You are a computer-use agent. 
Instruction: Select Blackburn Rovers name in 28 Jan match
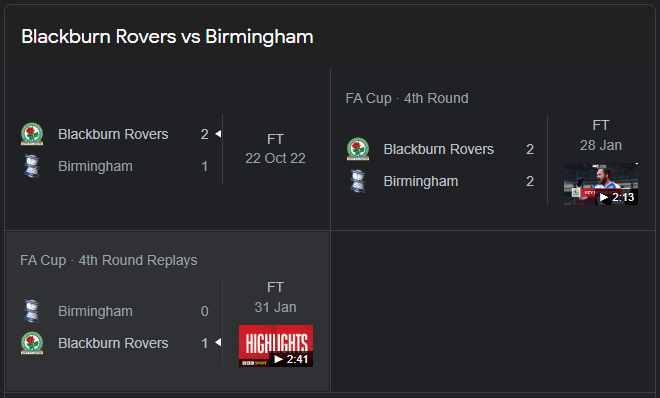(439, 149)
